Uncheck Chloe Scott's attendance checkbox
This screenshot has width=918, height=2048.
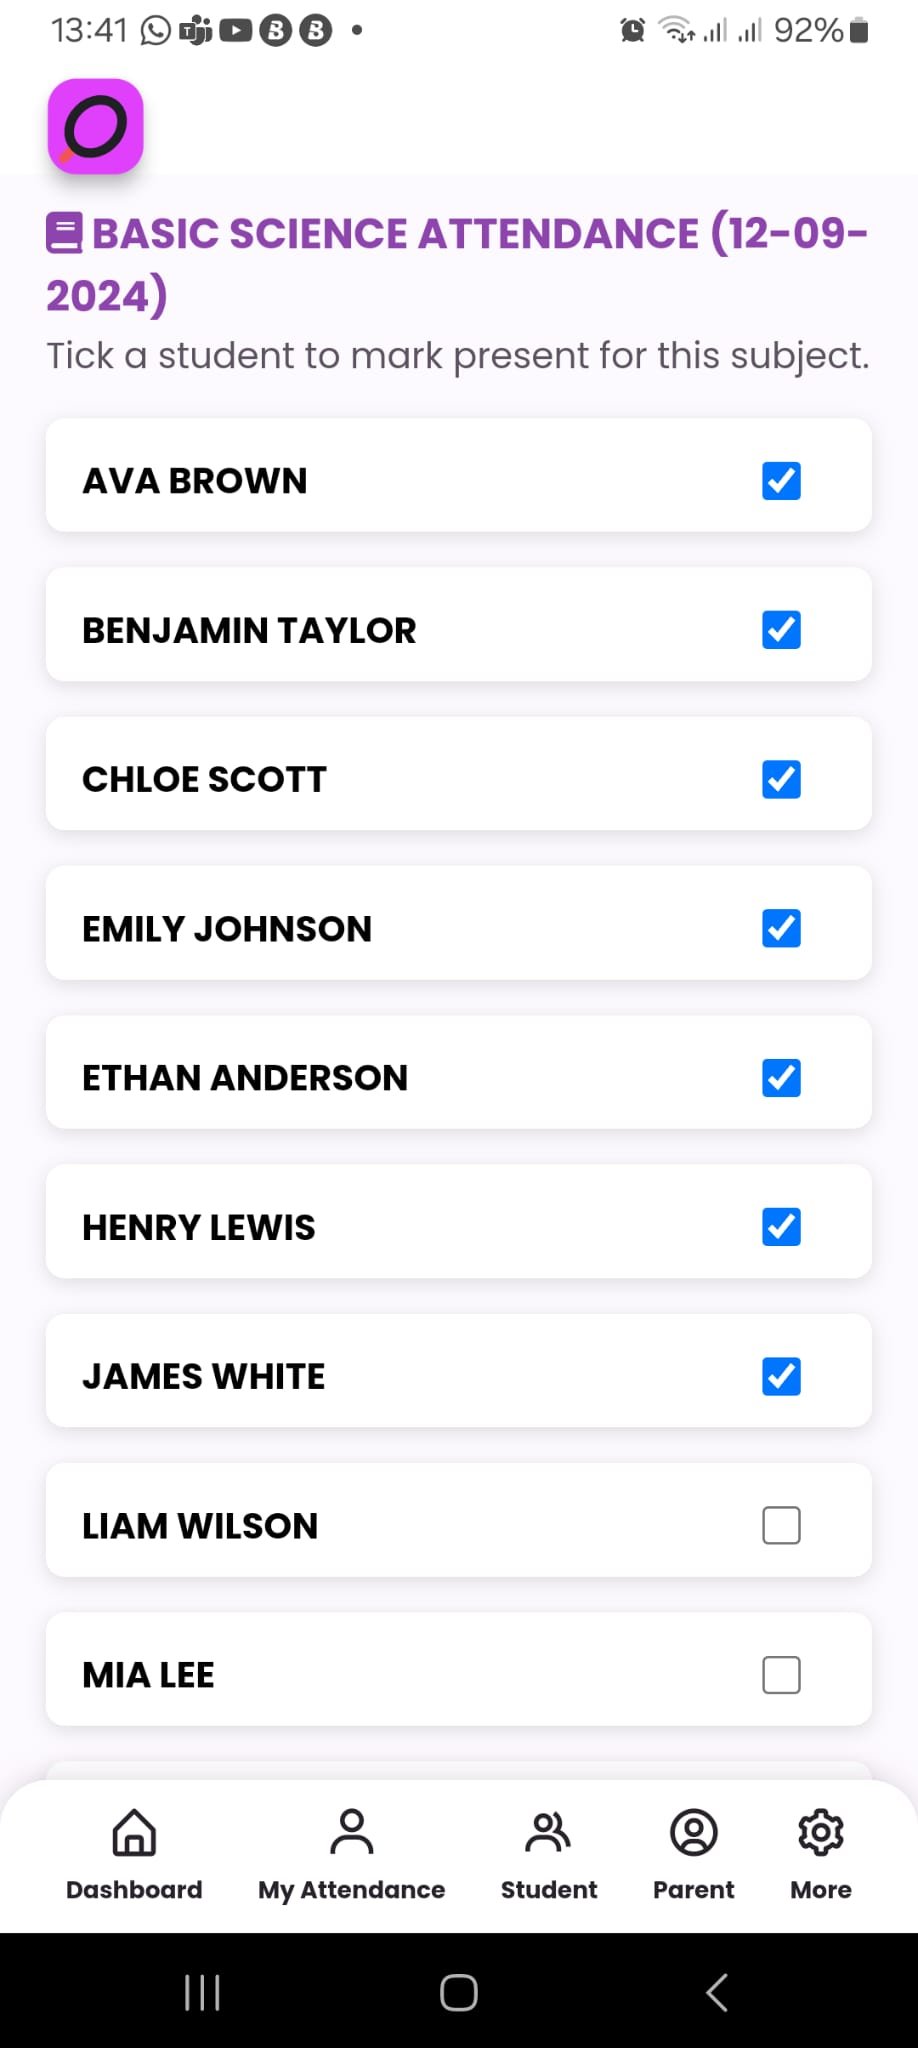pos(781,779)
